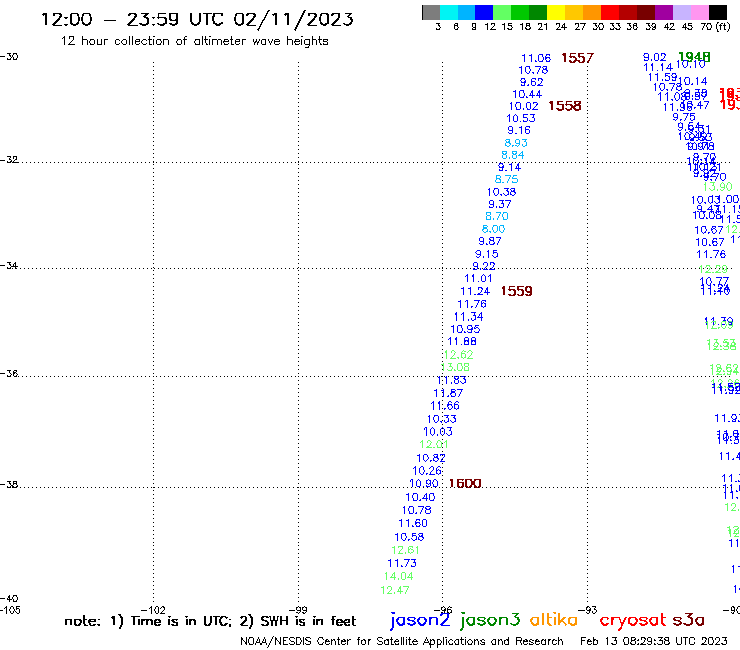740x650 pixels.
Task: Select the wave height value '10.53'
Action: (x=521, y=118)
